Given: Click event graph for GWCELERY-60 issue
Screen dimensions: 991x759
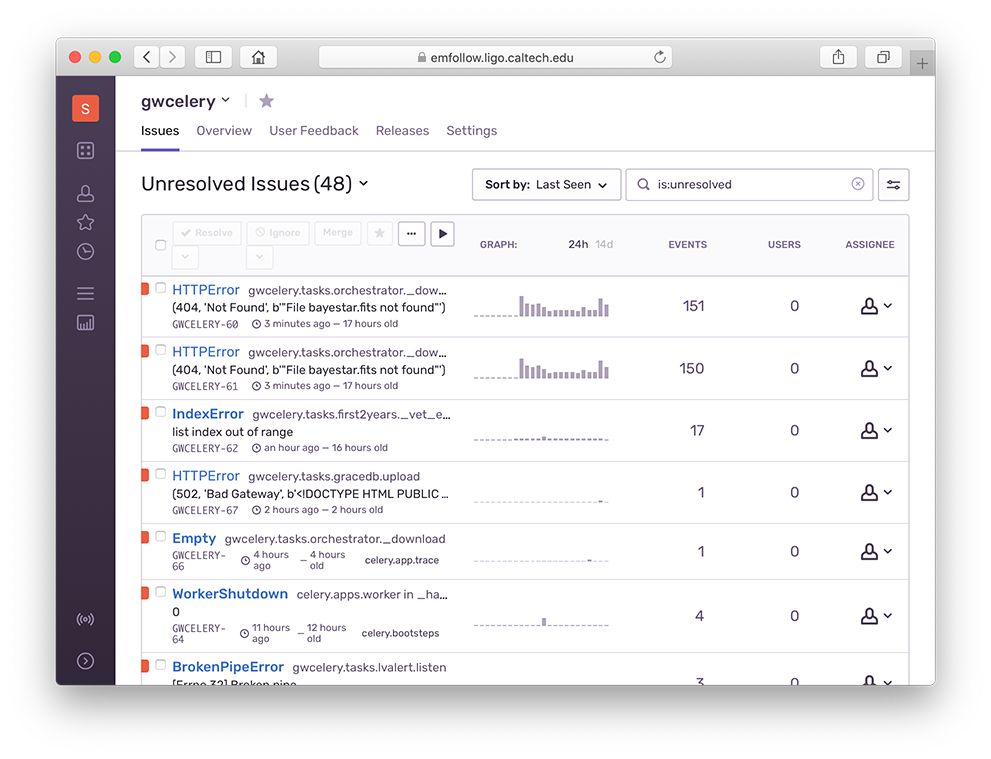Looking at the screenshot, I should click(x=542, y=307).
